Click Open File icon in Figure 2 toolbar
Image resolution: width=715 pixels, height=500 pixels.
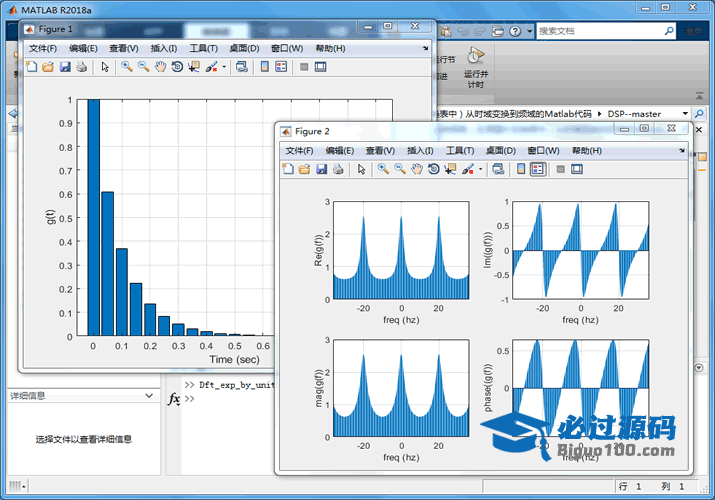(x=304, y=169)
